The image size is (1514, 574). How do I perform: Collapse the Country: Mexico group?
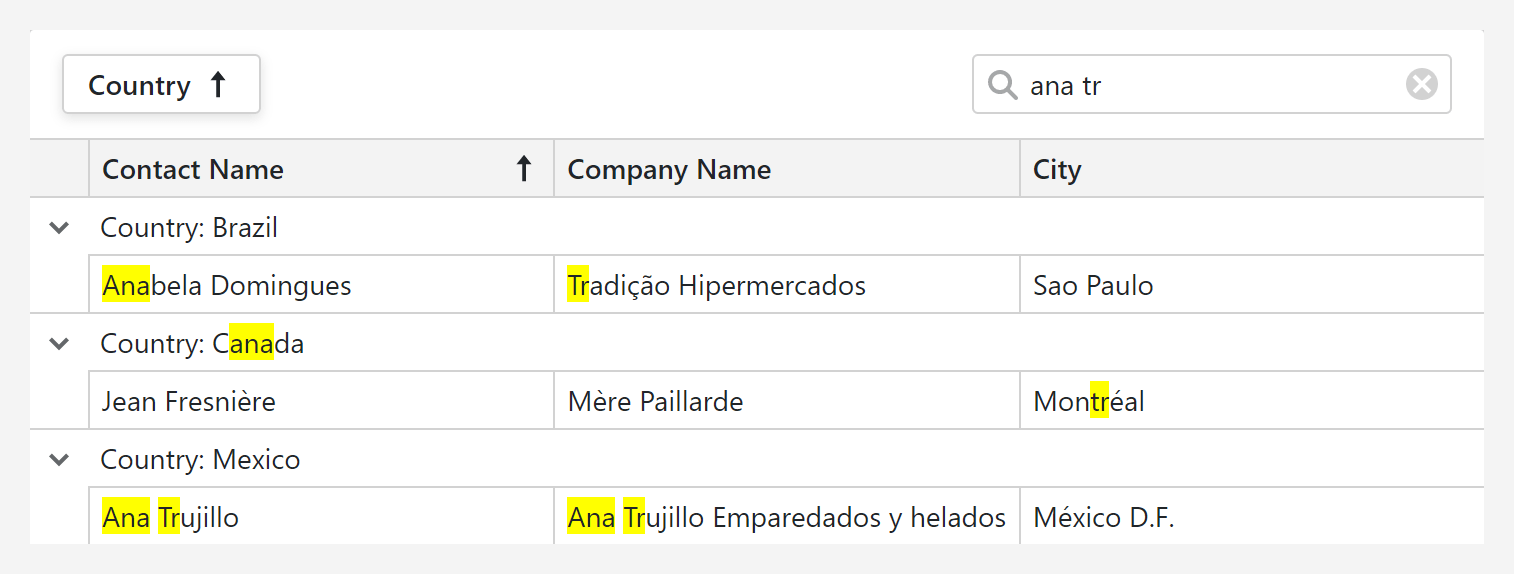[60, 460]
